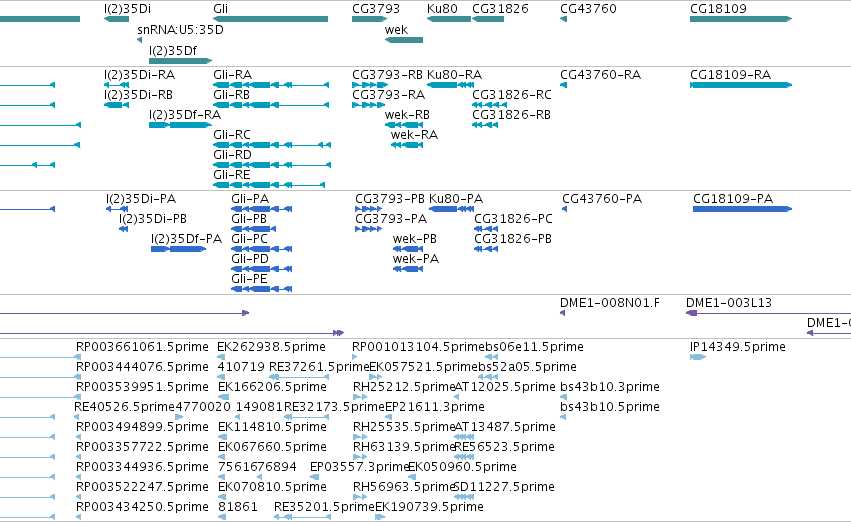
Task: Click the CG3793-RA transcript label
Action: [x=389, y=95]
